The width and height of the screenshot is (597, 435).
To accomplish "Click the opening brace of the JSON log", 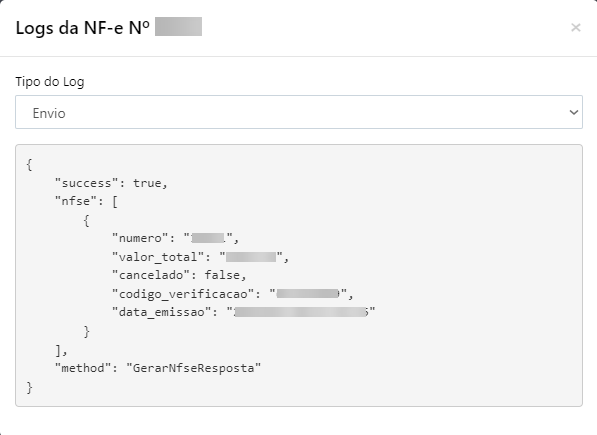I will [29, 165].
